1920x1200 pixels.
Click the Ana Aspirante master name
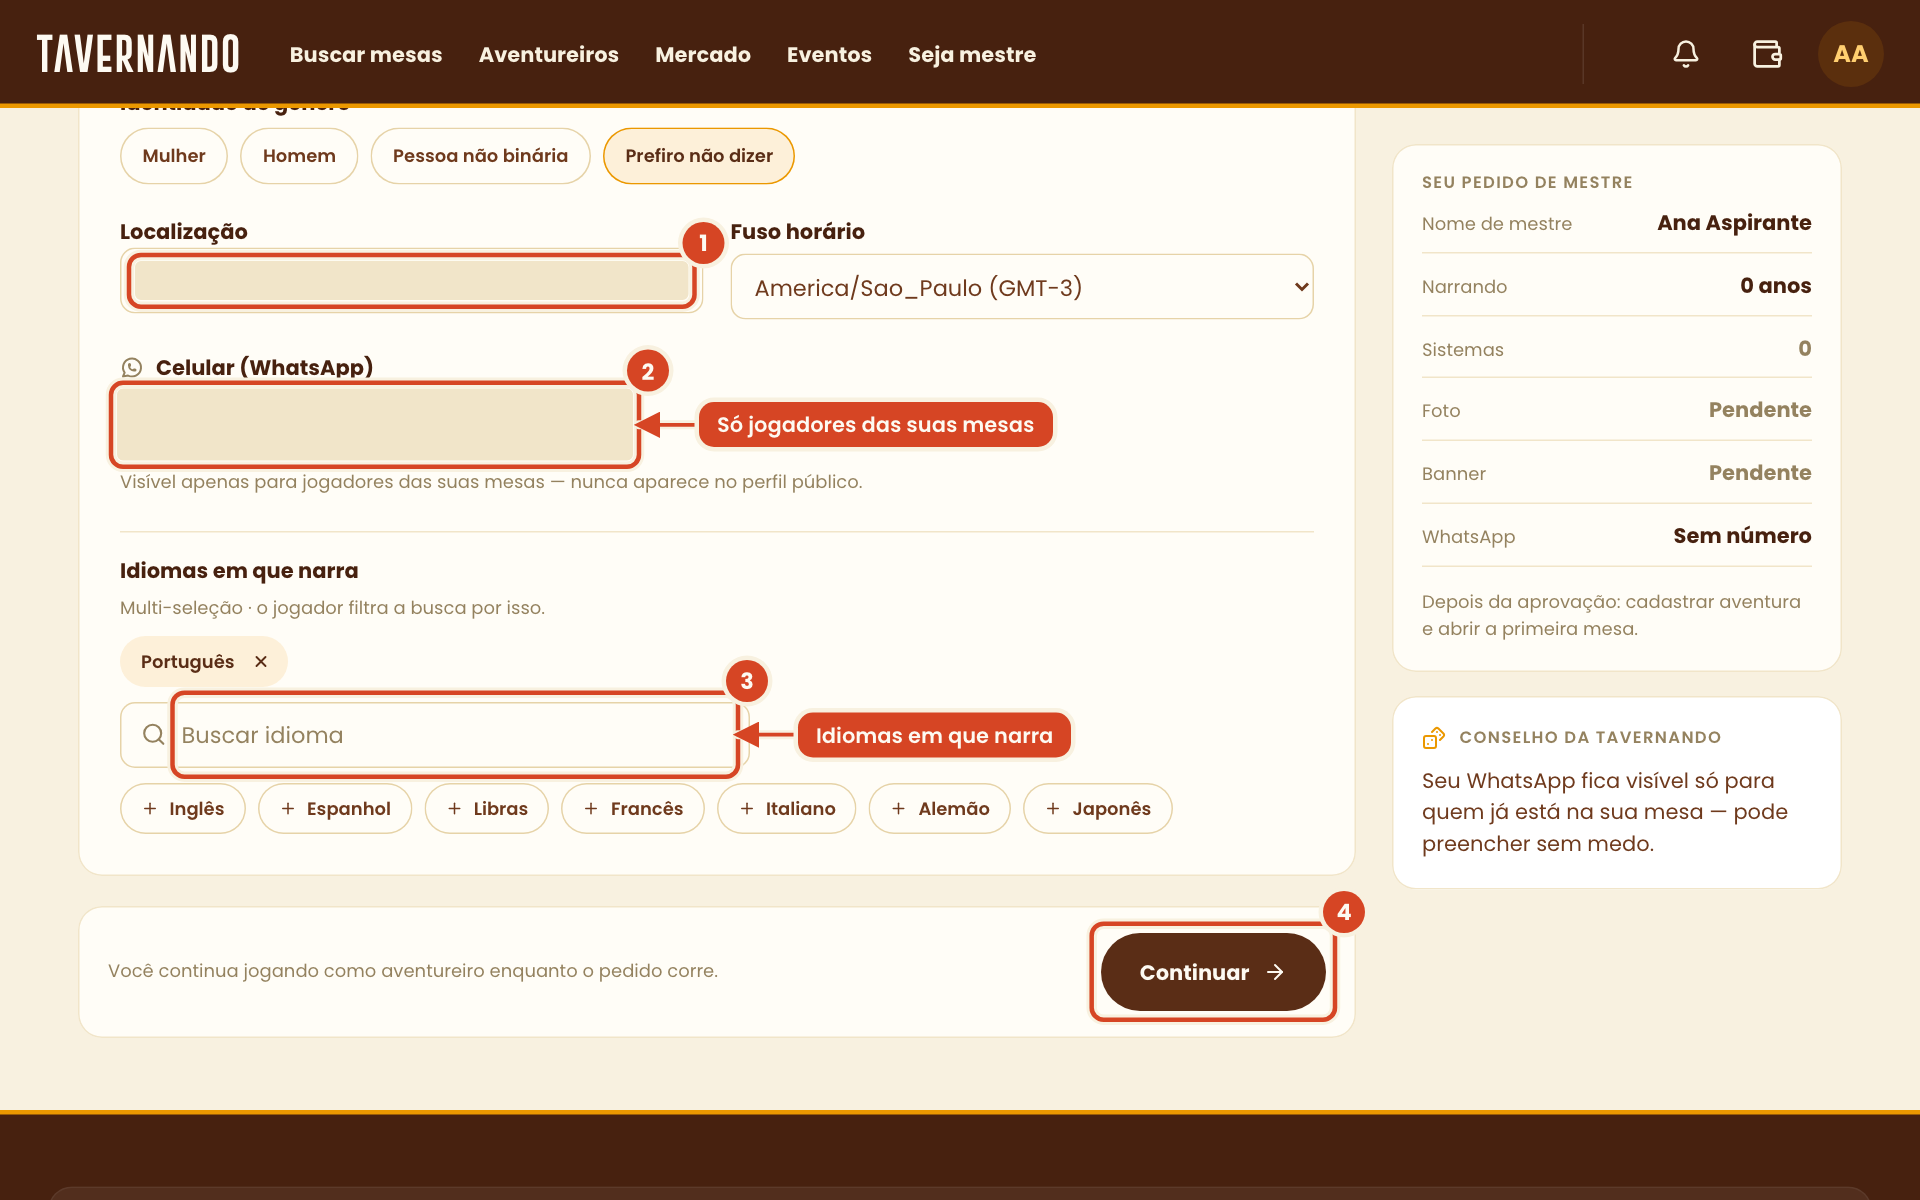pyautogui.click(x=1734, y=223)
